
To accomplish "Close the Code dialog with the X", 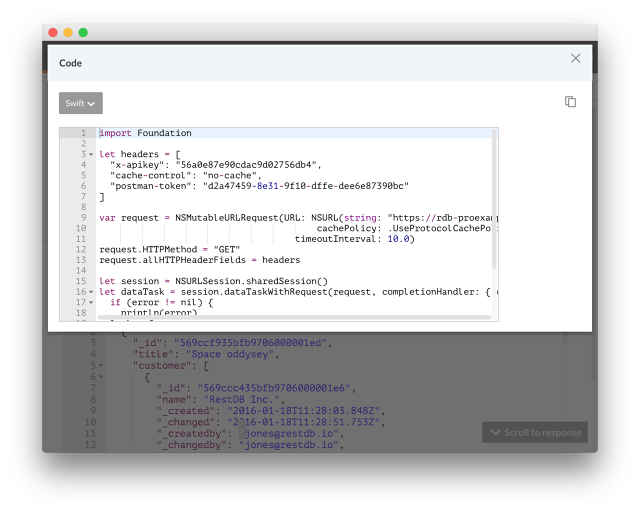I will (576, 58).
